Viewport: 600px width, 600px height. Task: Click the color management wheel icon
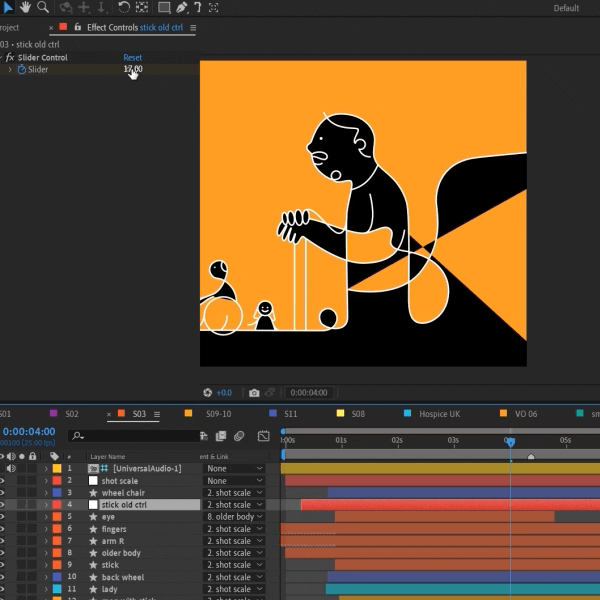[207, 393]
